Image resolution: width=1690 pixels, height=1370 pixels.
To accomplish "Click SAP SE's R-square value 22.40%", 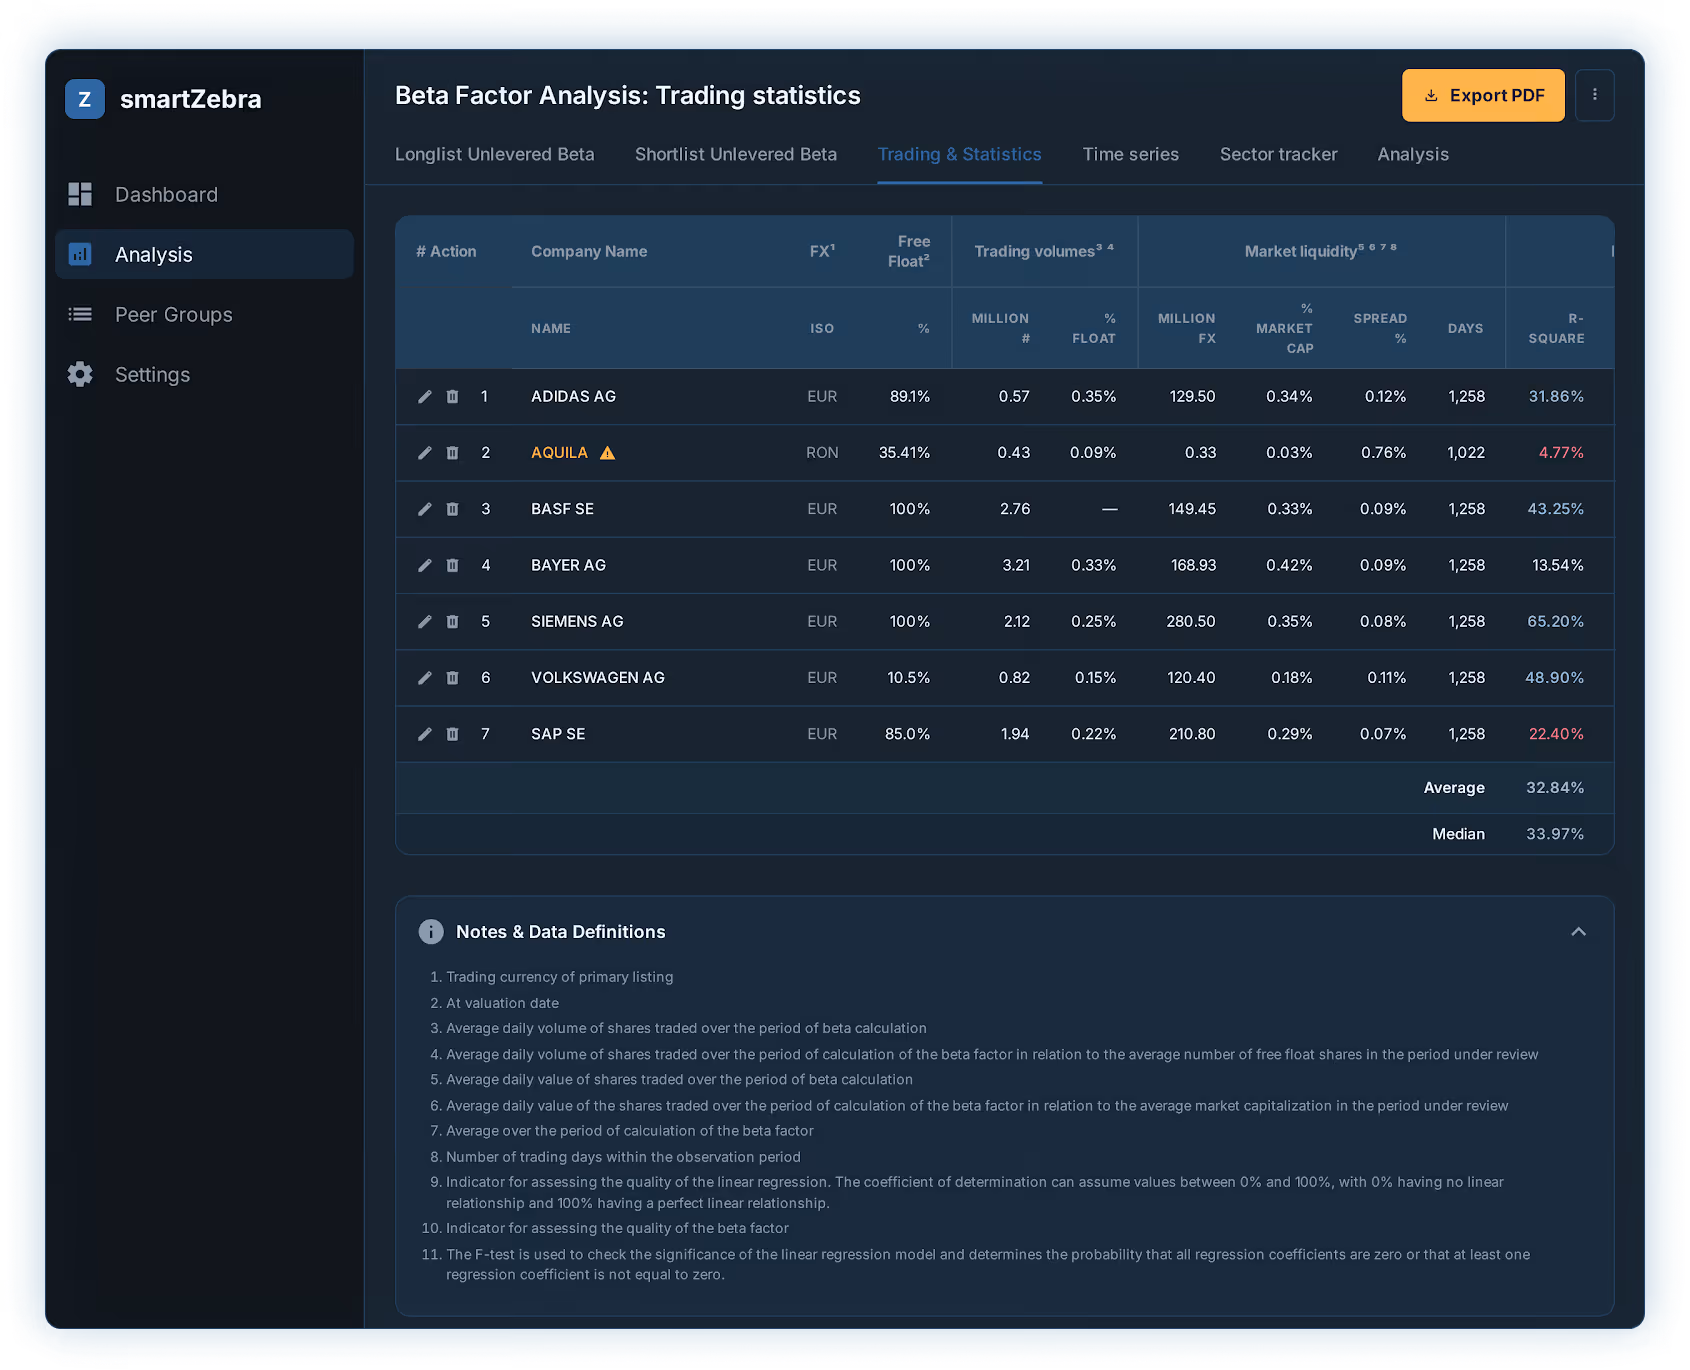I will click(x=1556, y=734).
